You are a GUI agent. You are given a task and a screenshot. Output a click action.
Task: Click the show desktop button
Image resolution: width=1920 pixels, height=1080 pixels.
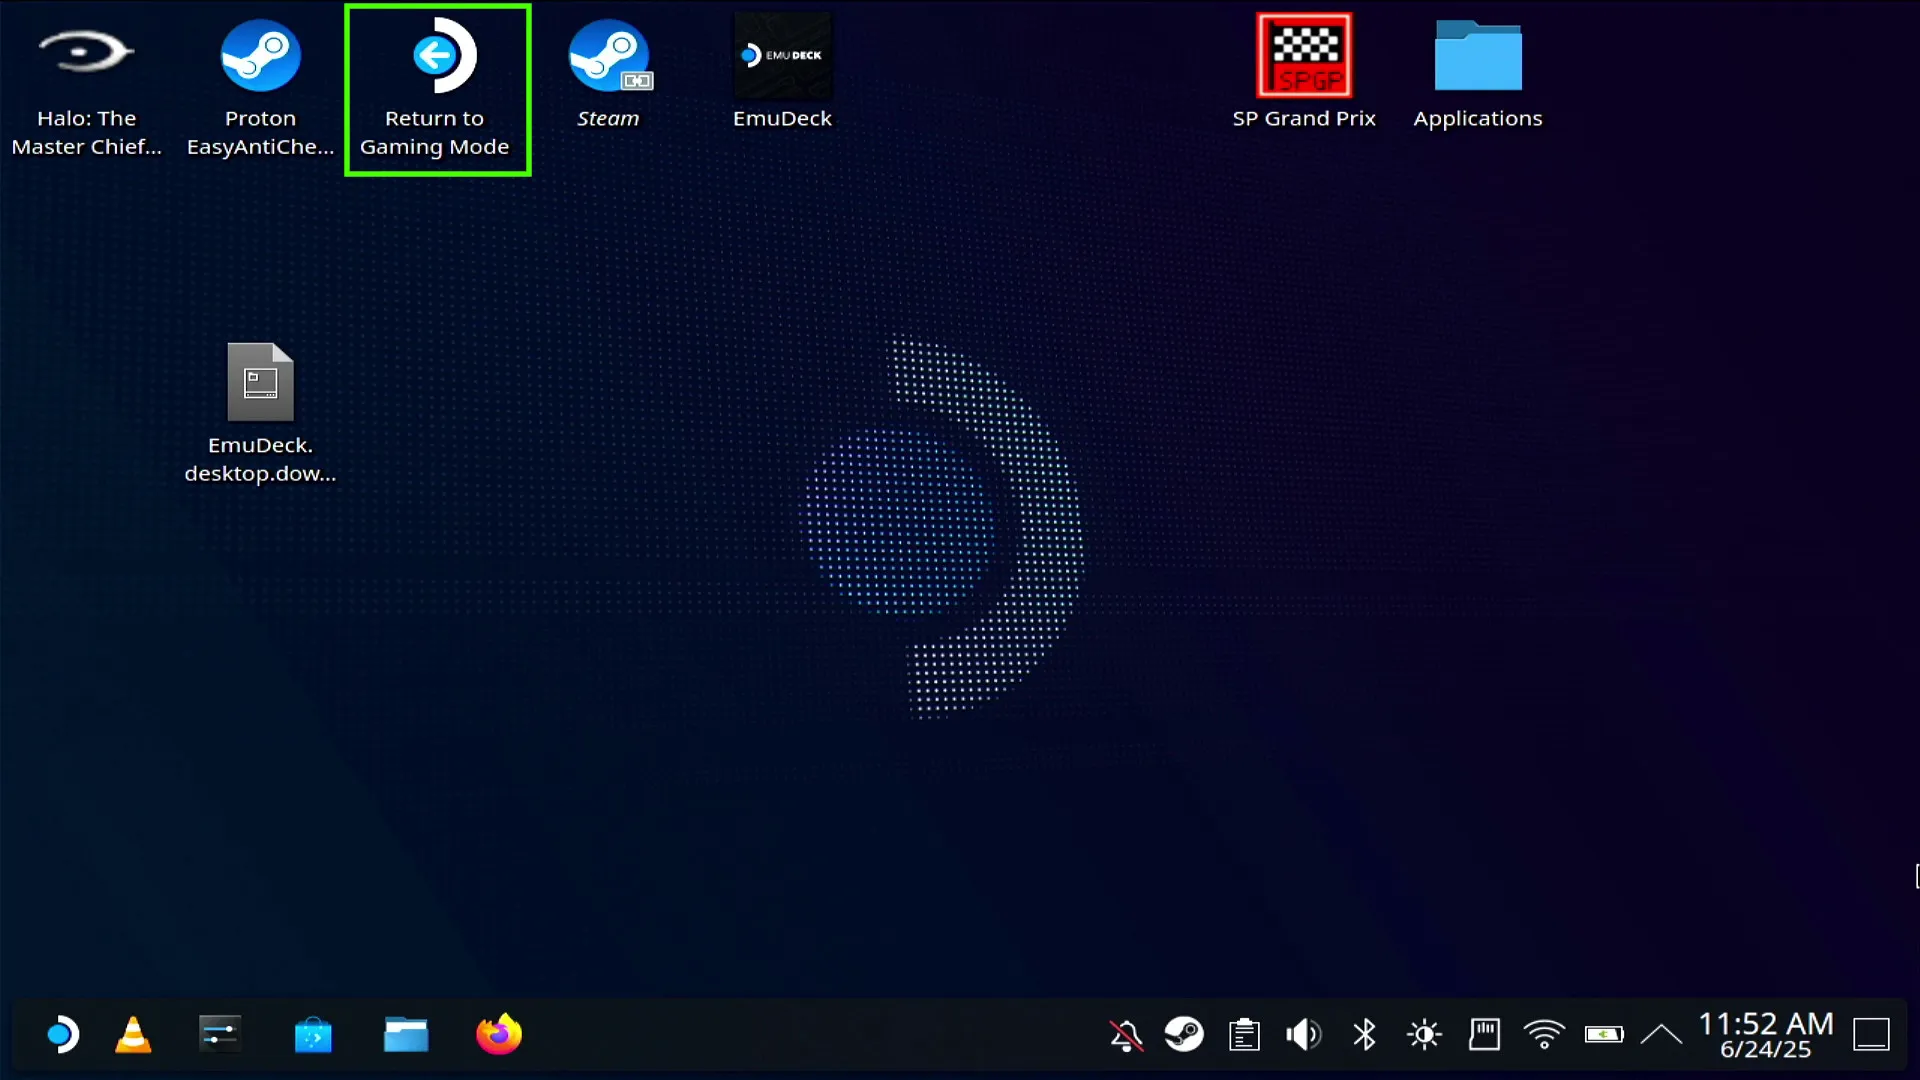click(x=1871, y=1035)
